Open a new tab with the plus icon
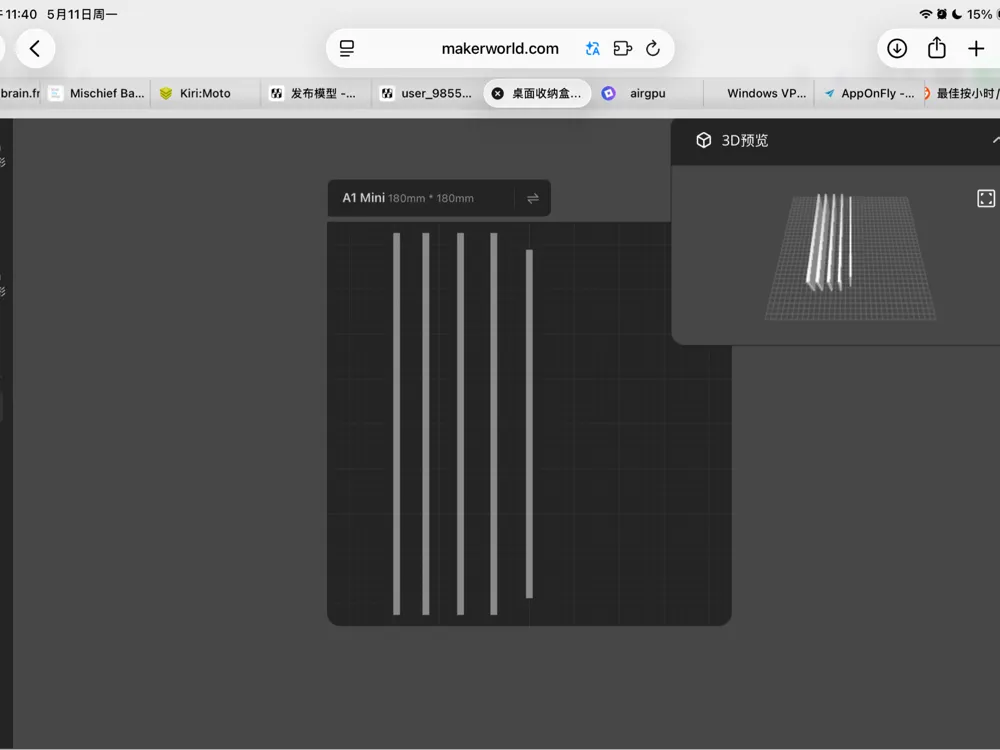The image size is (1000, 750). 976,48
